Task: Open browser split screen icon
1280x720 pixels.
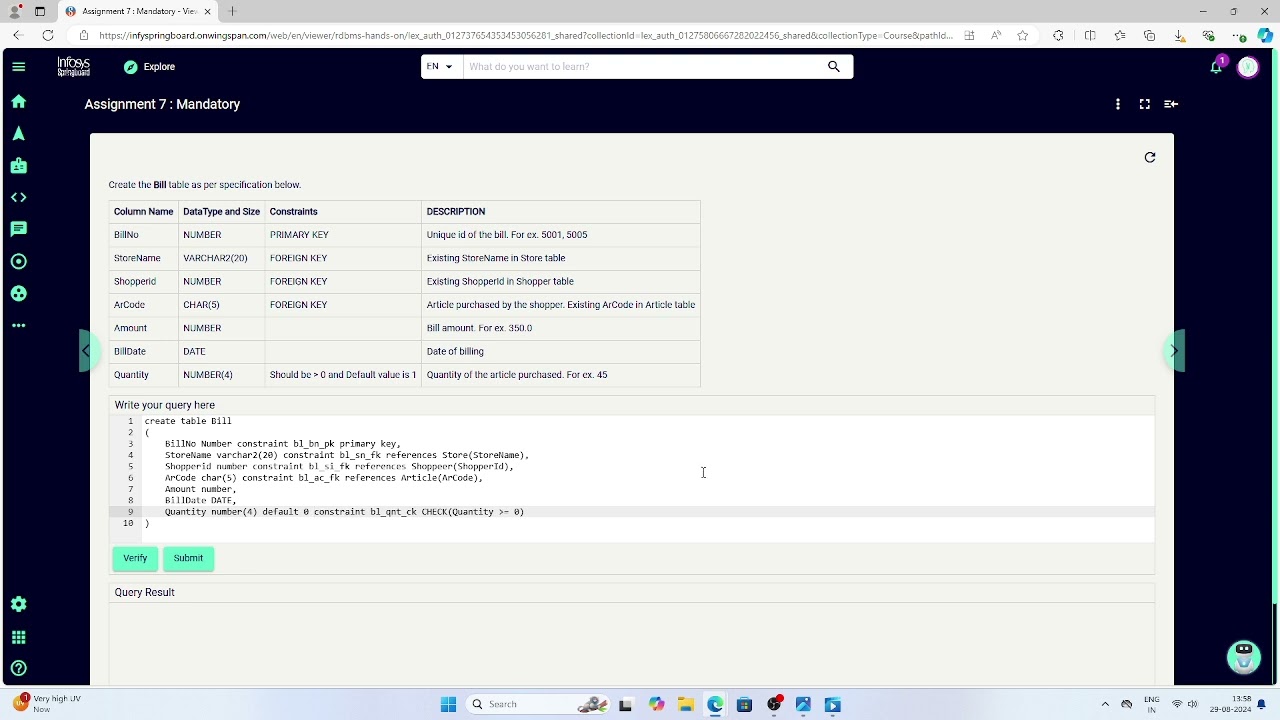Action: [1090, 36]
